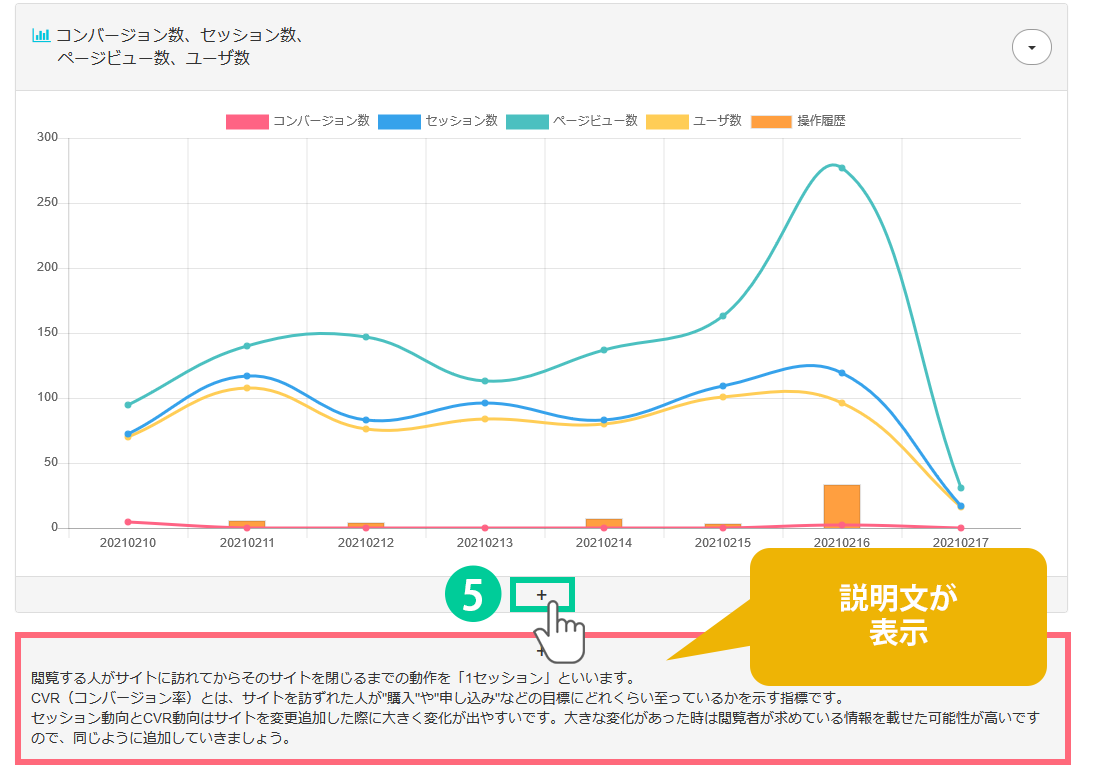Expand the description with the plus button

(x=541, y=595)
